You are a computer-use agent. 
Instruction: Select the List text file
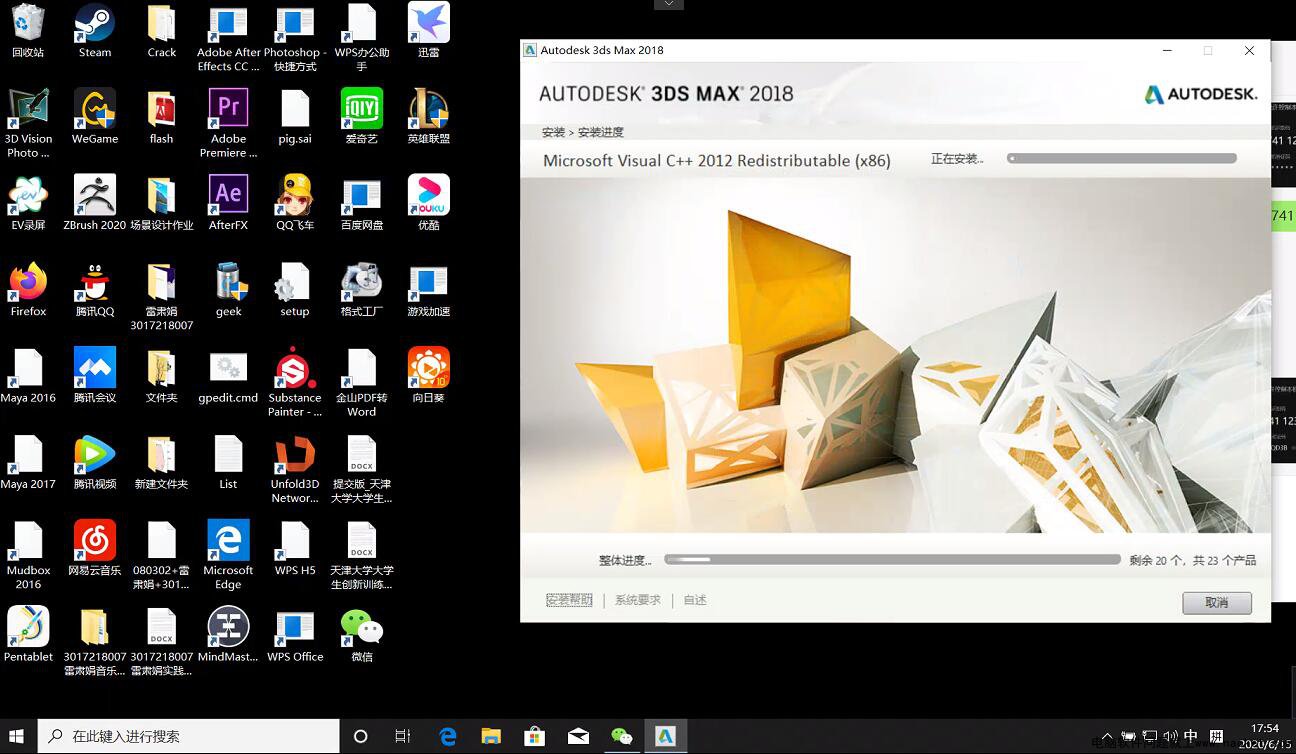228,463
